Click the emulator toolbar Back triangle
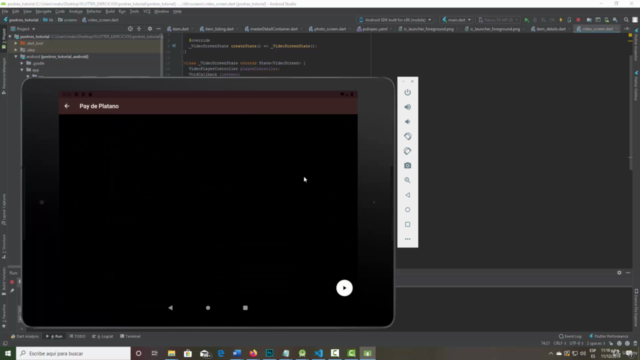Screen dimensions: 640x360 coord(407,195)
